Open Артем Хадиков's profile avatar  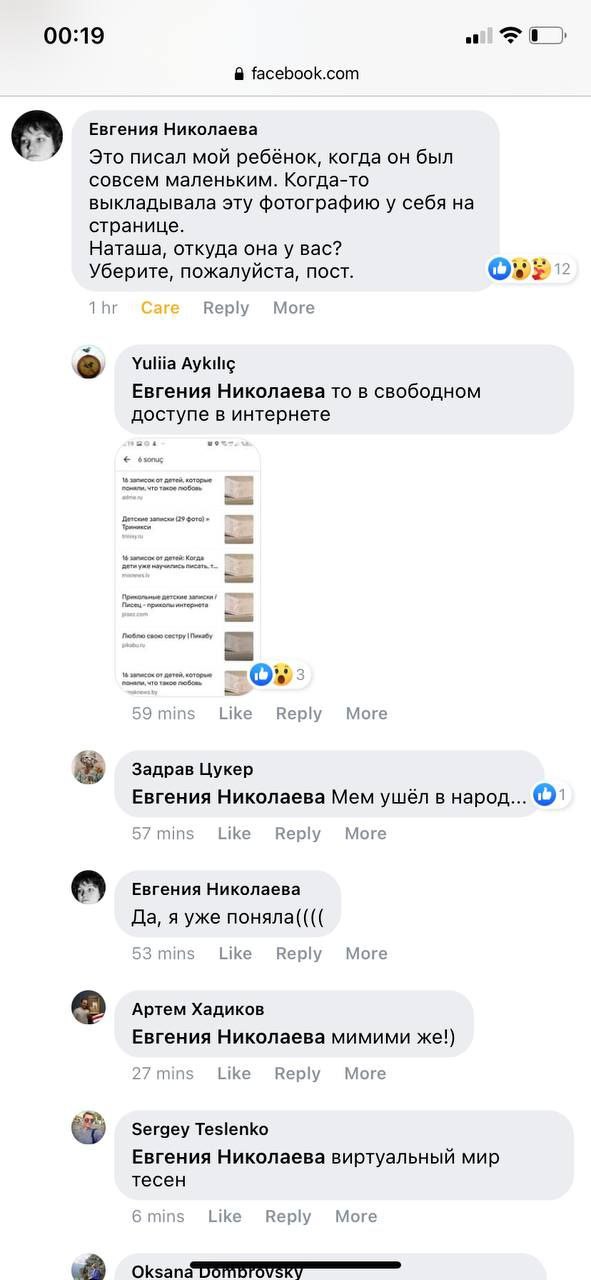click(89, 1007)
